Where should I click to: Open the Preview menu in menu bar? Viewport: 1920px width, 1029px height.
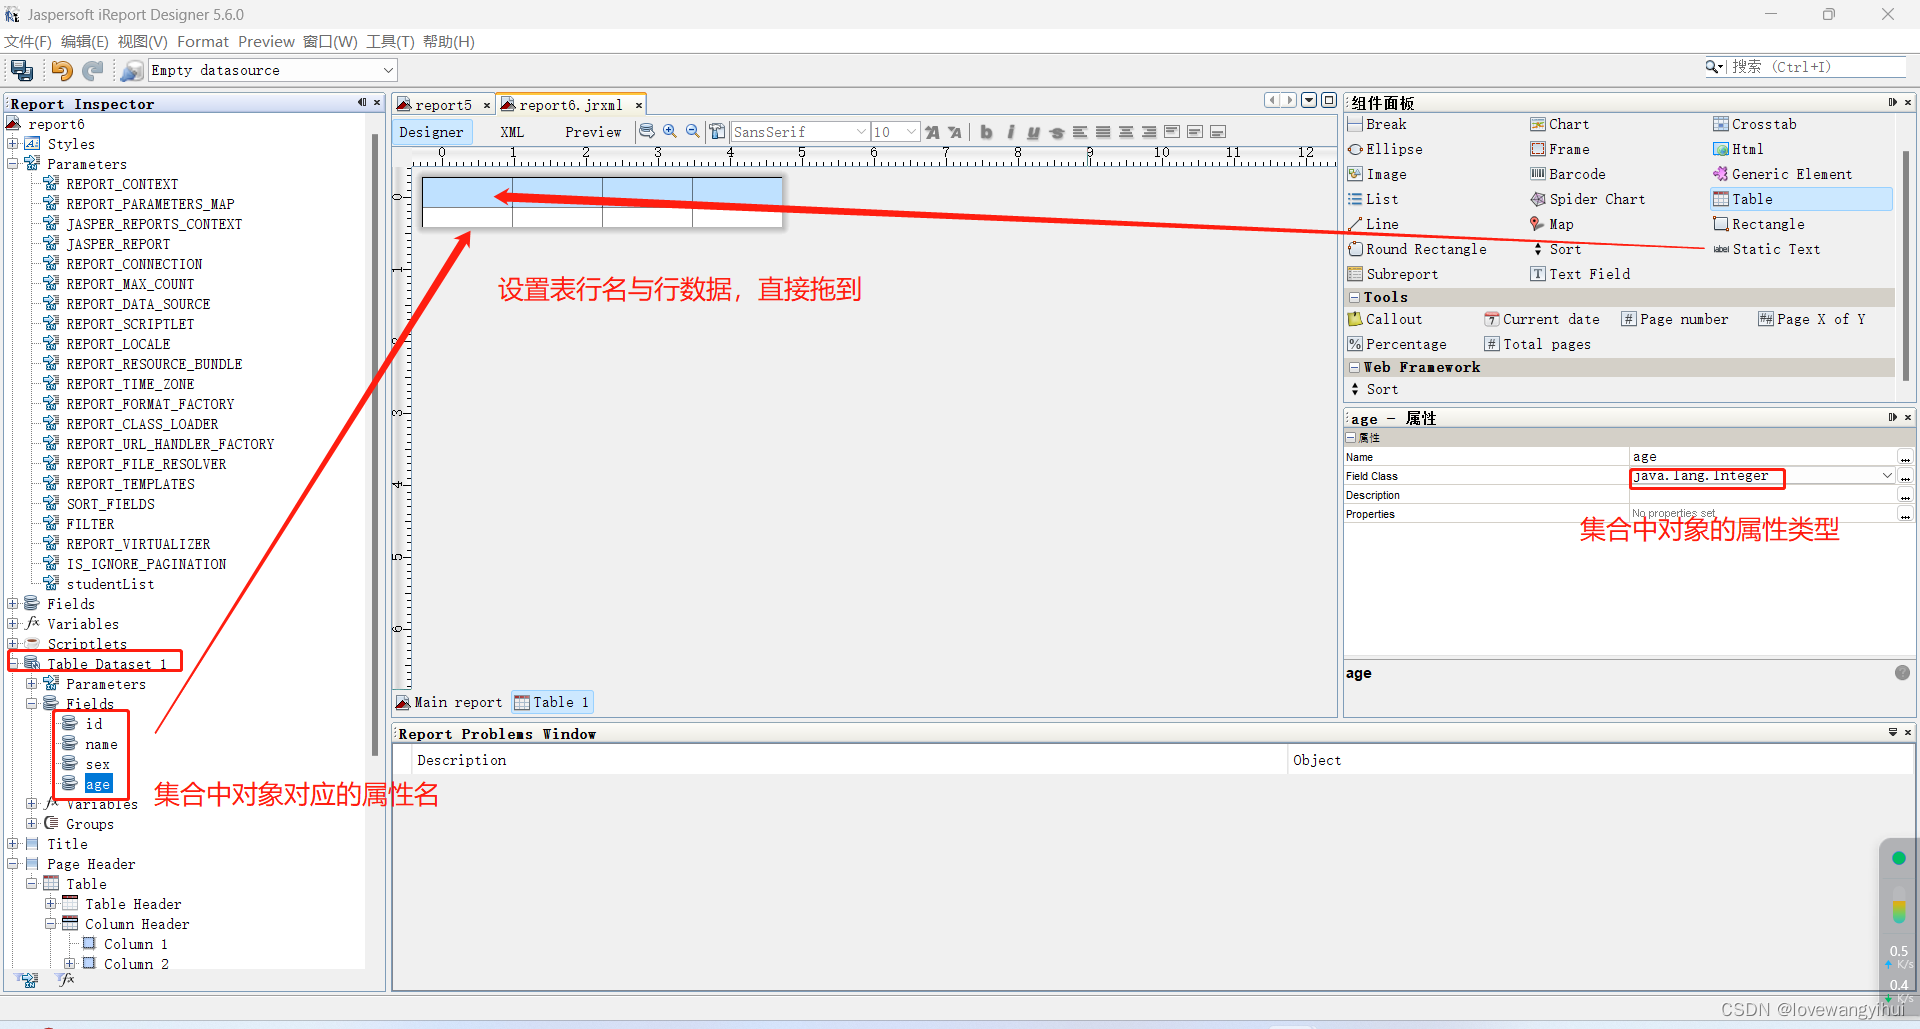pyautogui.click(x=266, y=41)
